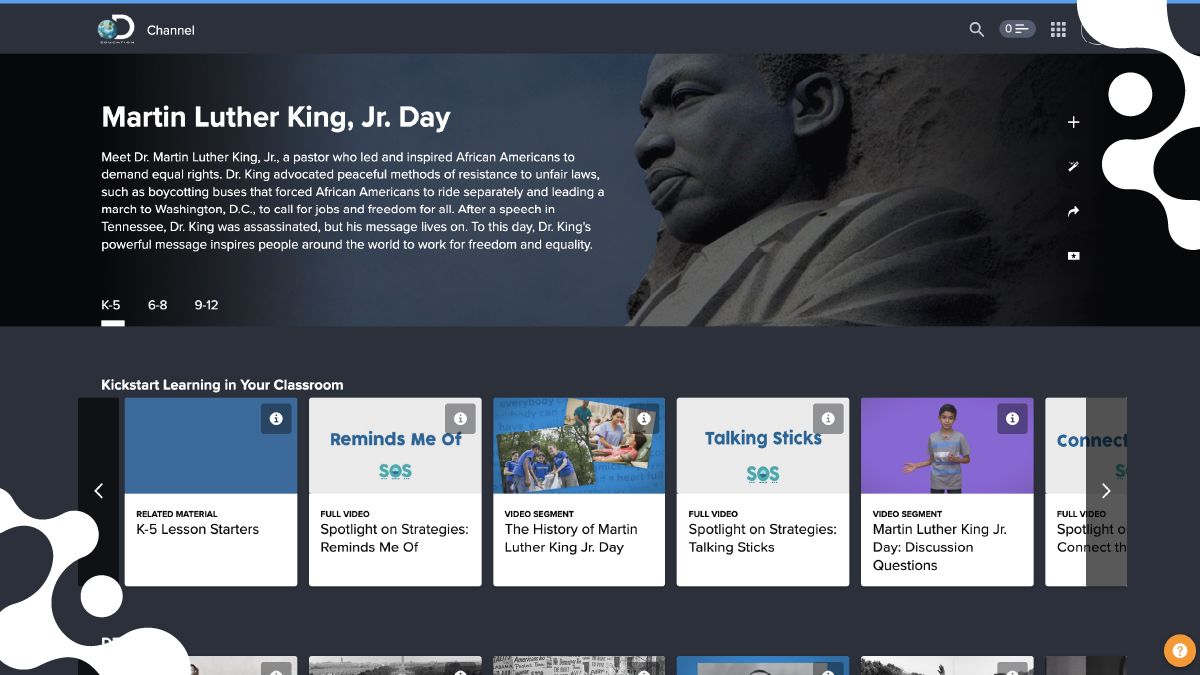Switch to the 6-8 grade tab

[157, 305]
